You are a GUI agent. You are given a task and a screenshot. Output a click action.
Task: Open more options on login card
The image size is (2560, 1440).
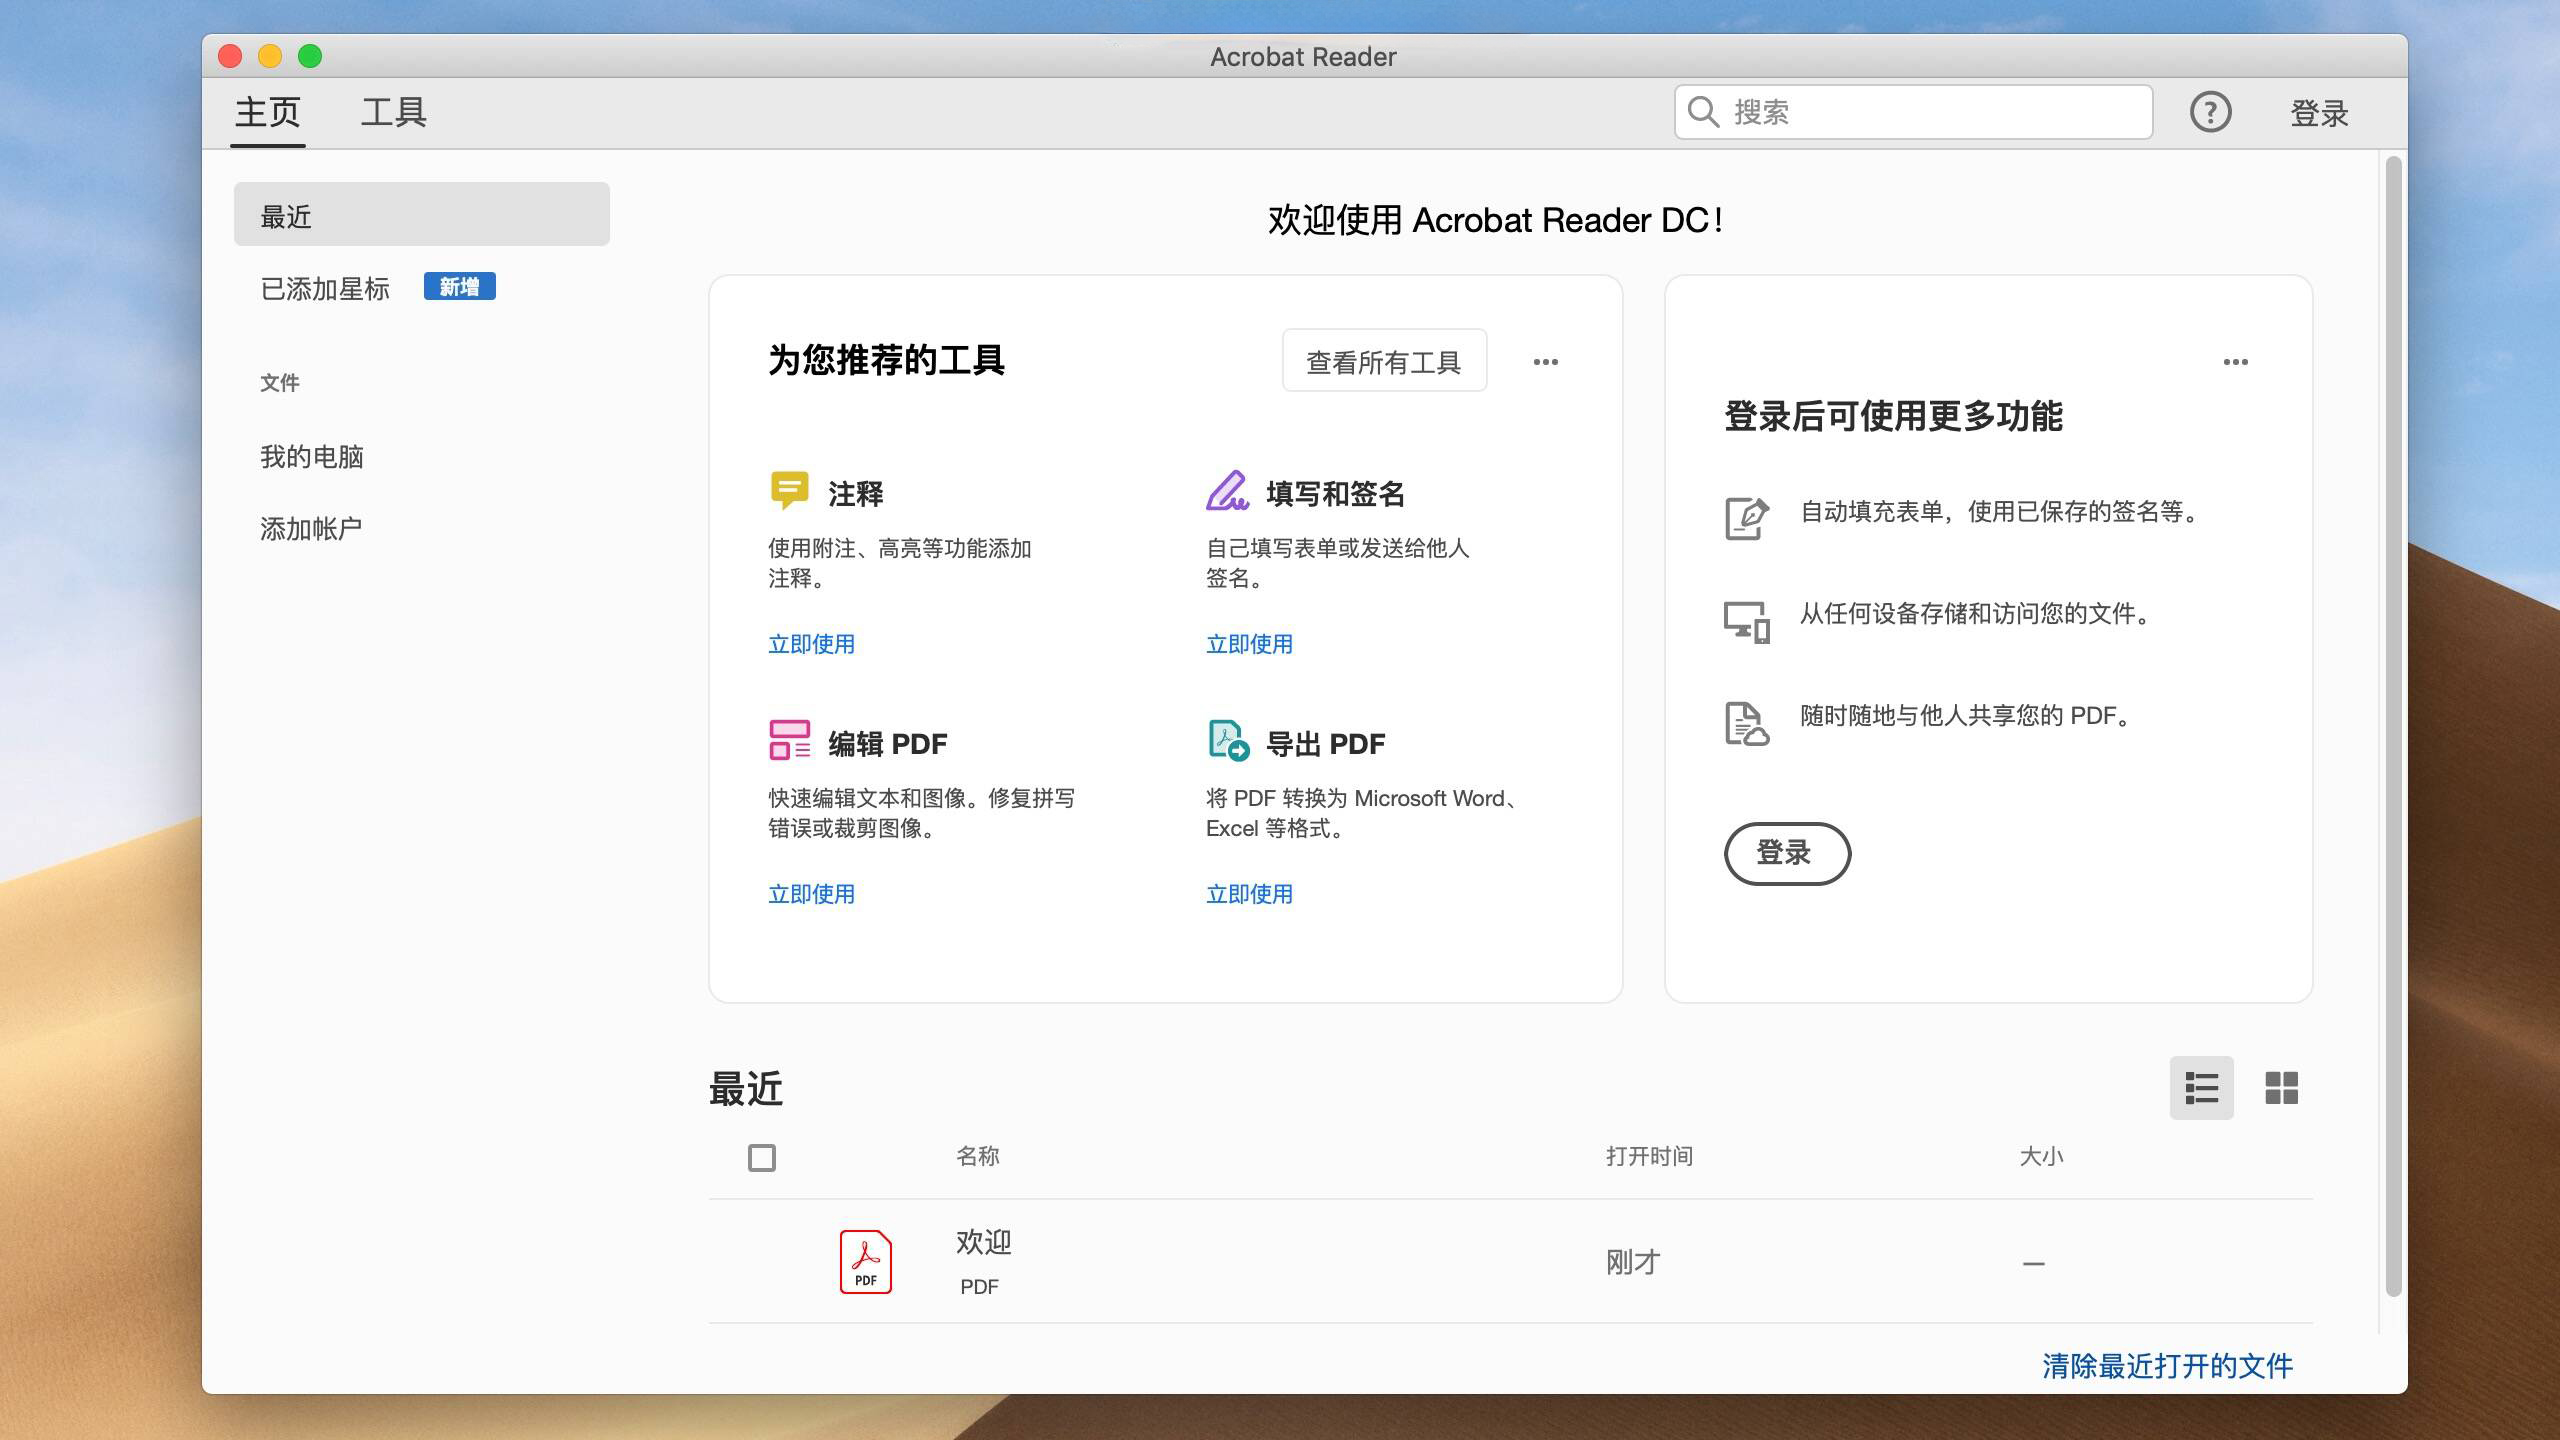(2235, 362)
